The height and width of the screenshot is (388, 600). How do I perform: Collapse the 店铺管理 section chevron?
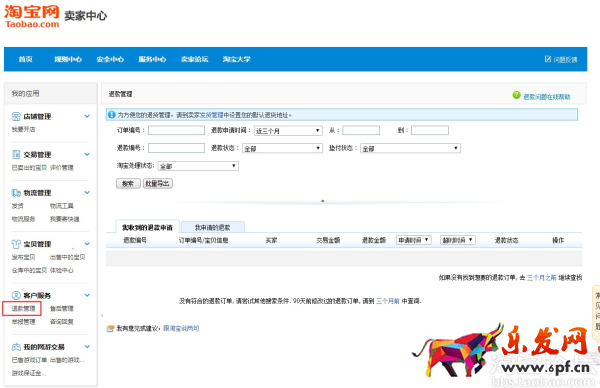[x=87, y=116]
